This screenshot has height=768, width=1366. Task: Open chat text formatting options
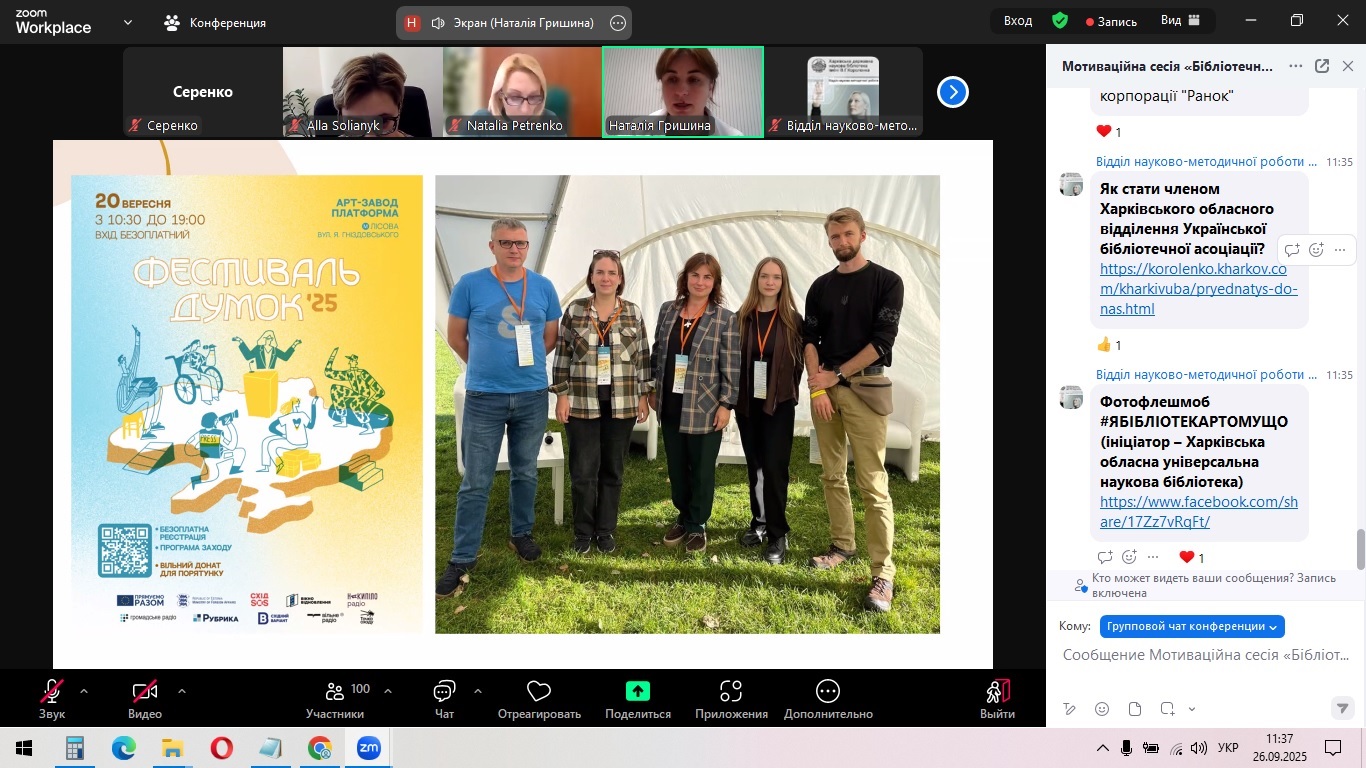[x=1070, y=709]
